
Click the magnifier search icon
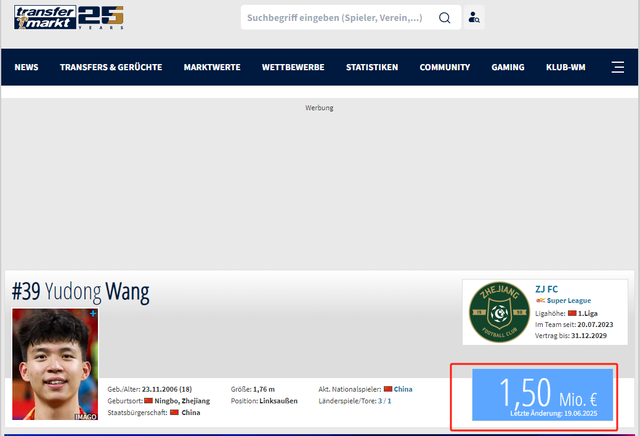pyautogui.click(x=444, y=18)
